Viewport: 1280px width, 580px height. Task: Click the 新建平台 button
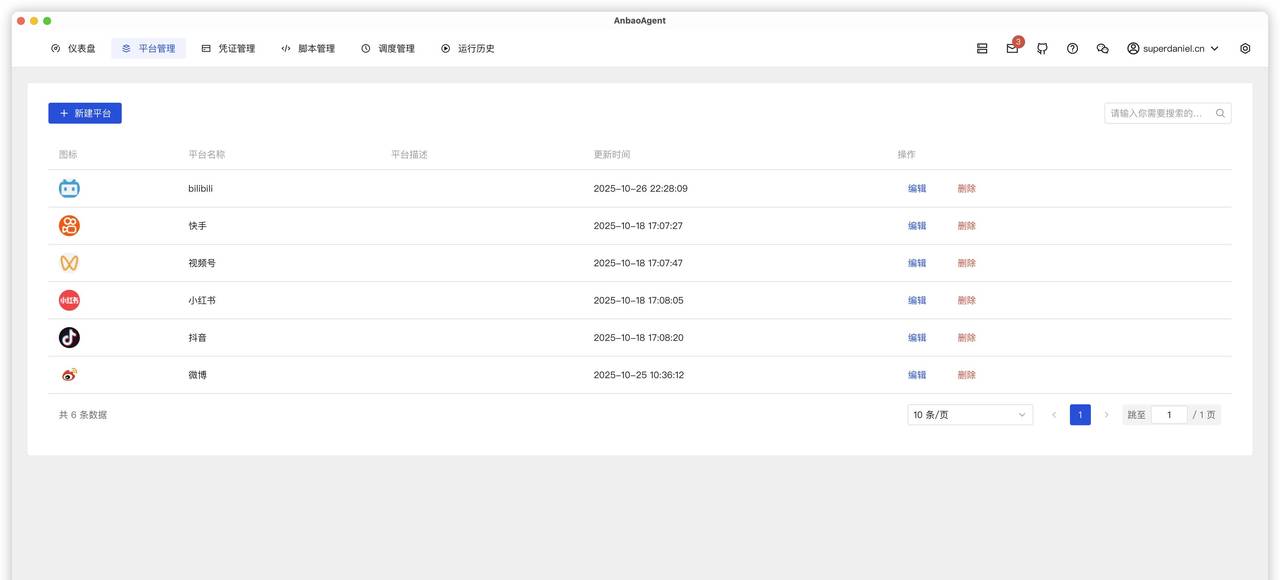(x=85, y=110)
